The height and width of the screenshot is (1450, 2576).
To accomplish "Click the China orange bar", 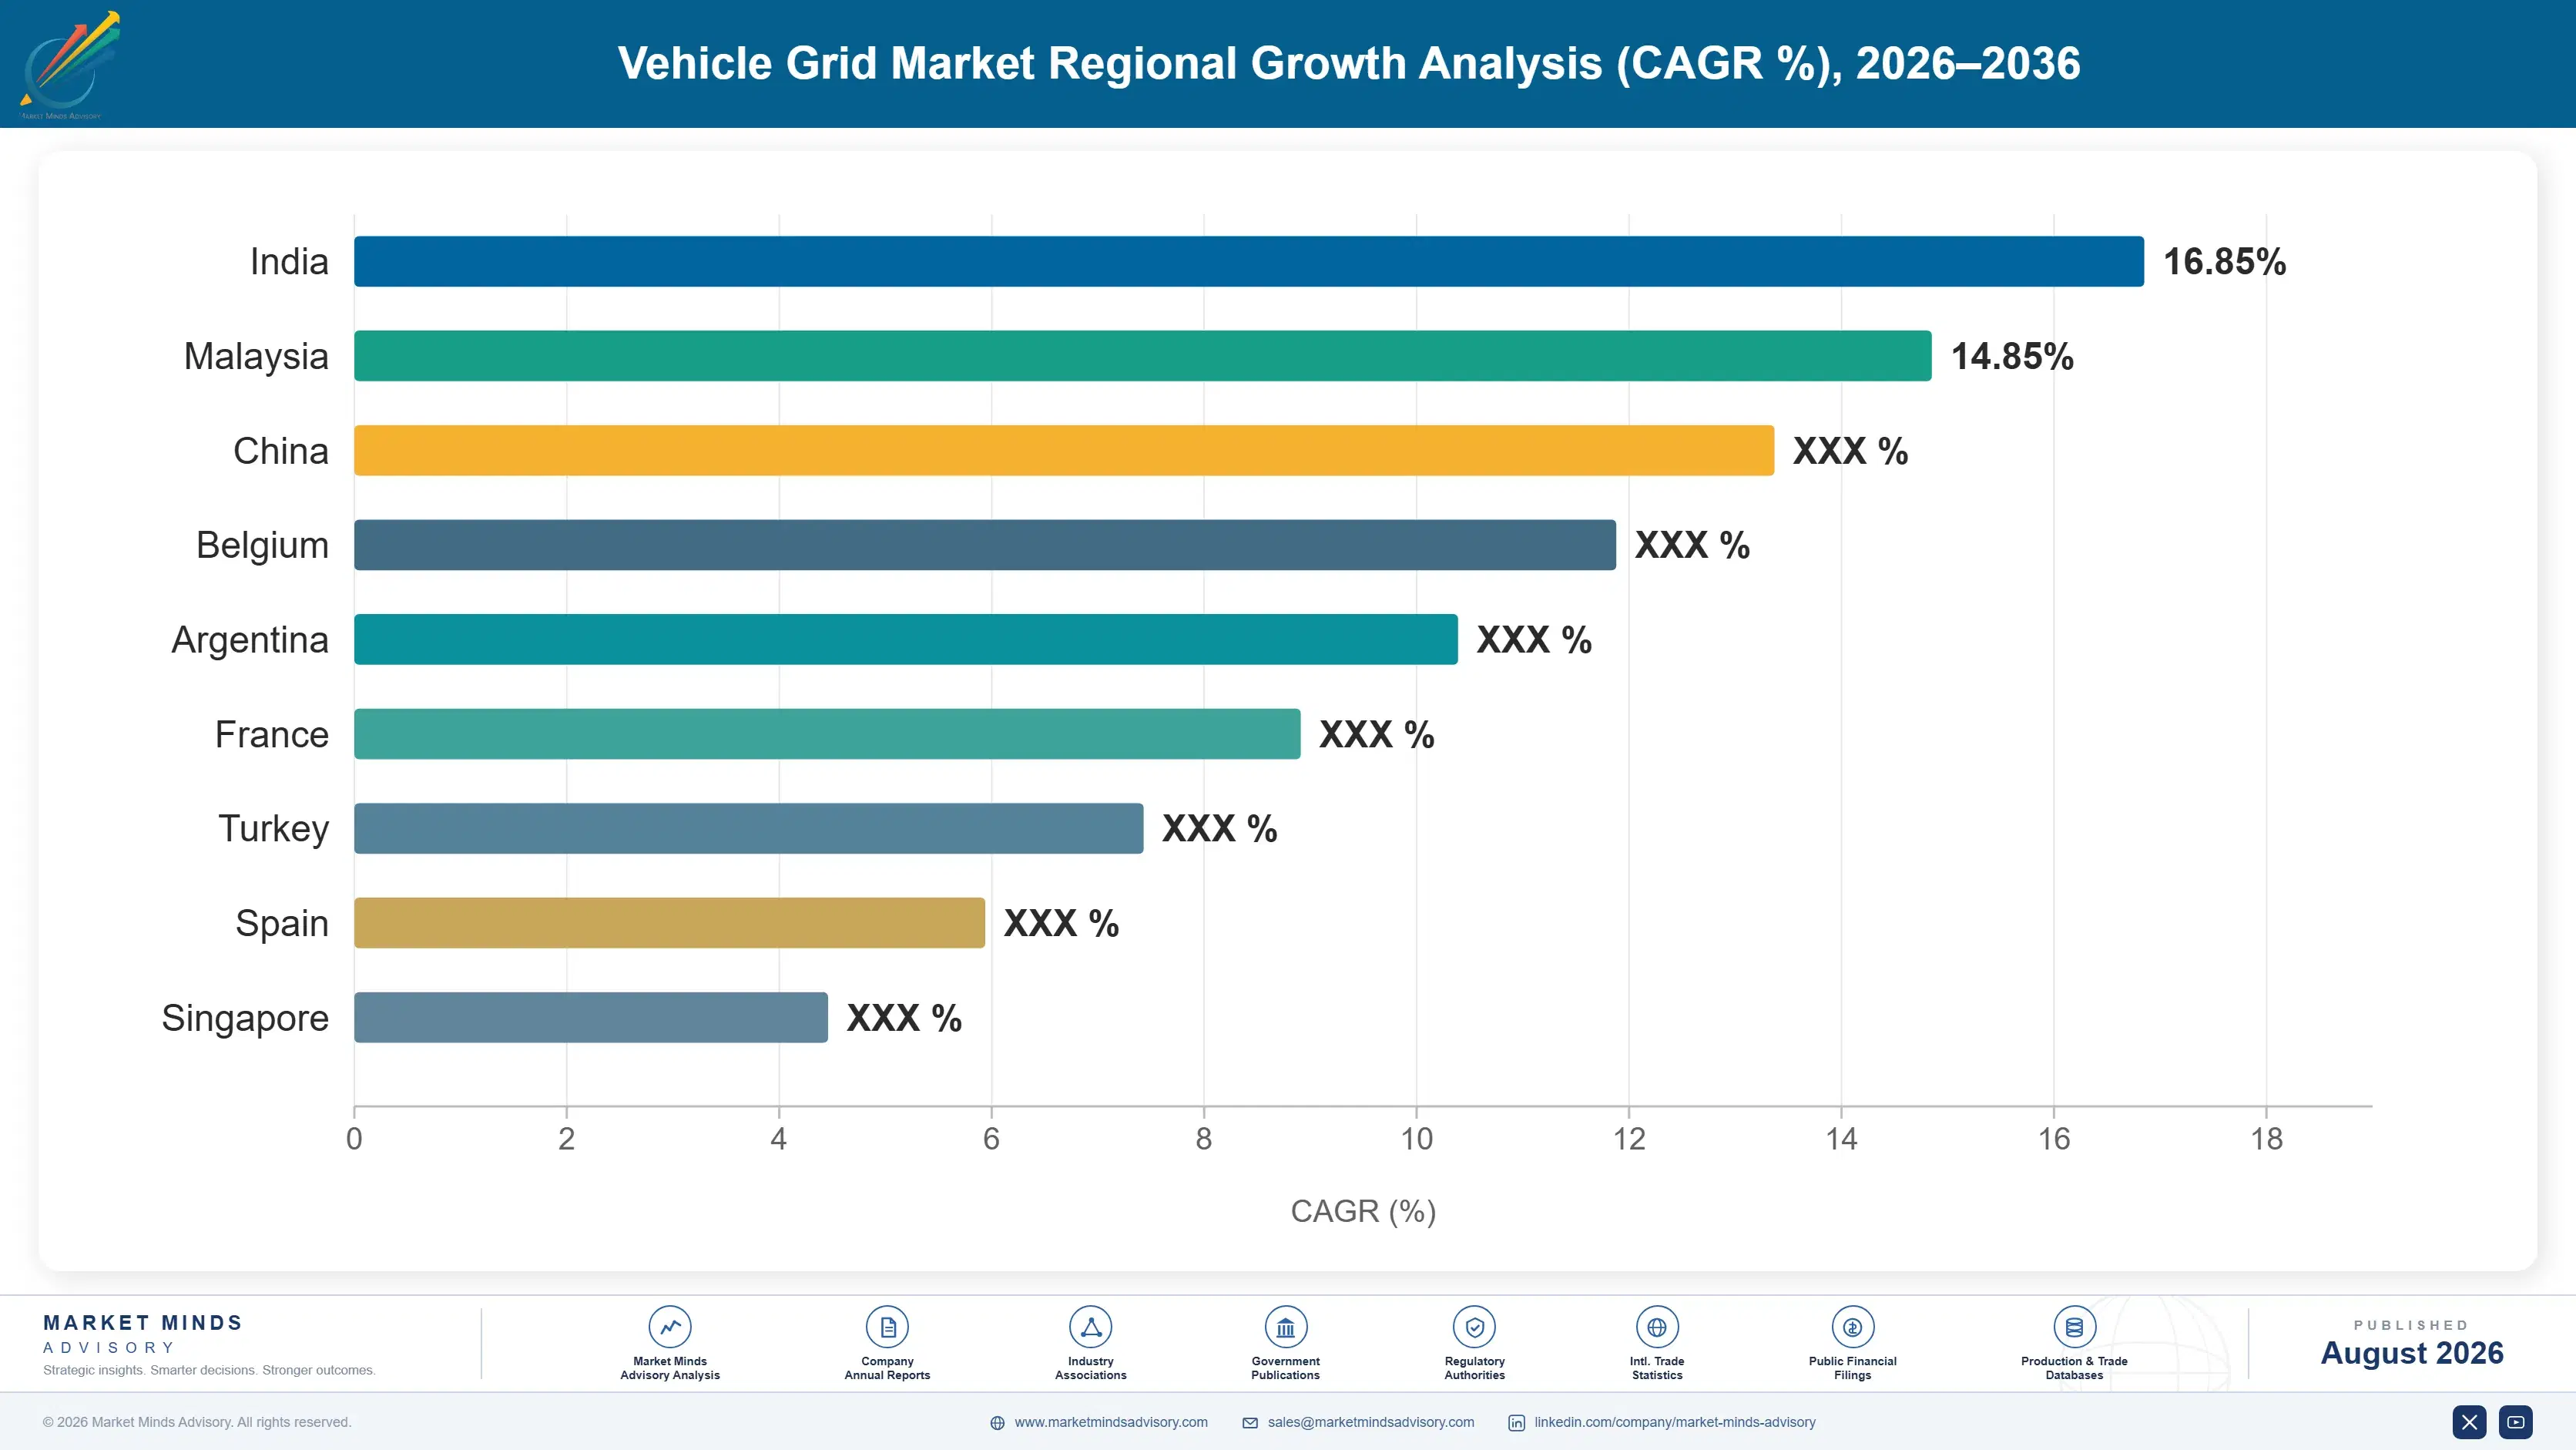I will (1064, 450).
